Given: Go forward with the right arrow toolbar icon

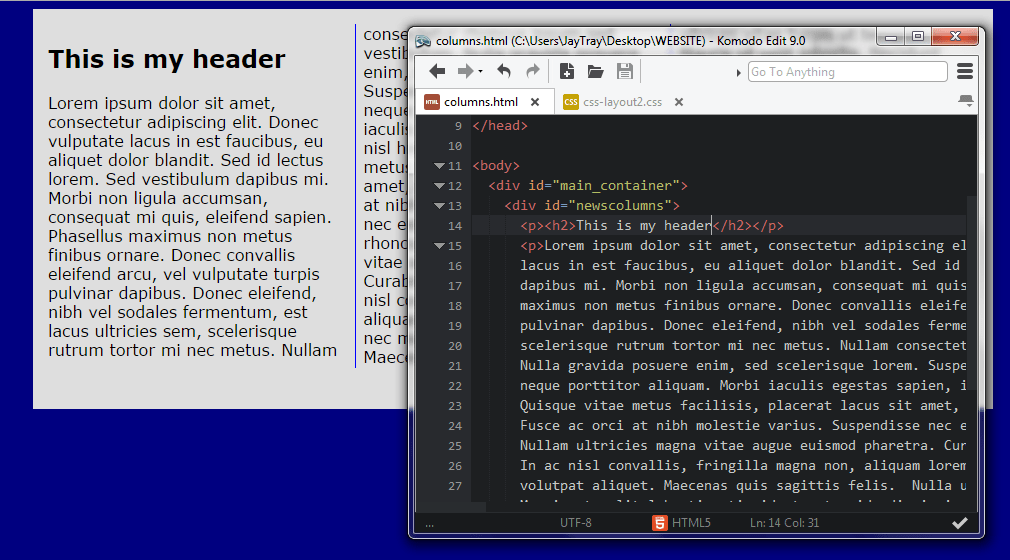Looking at the screenshot, I should [x=465, y=72].
